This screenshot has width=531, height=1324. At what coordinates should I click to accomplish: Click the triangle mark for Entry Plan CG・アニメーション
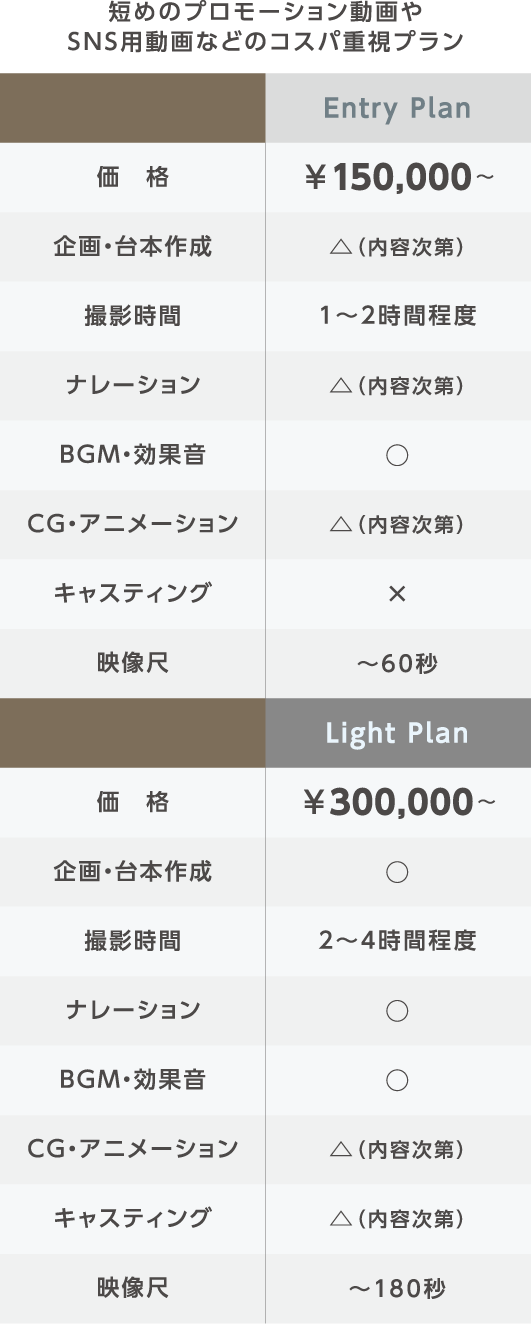tap(339, 525)
